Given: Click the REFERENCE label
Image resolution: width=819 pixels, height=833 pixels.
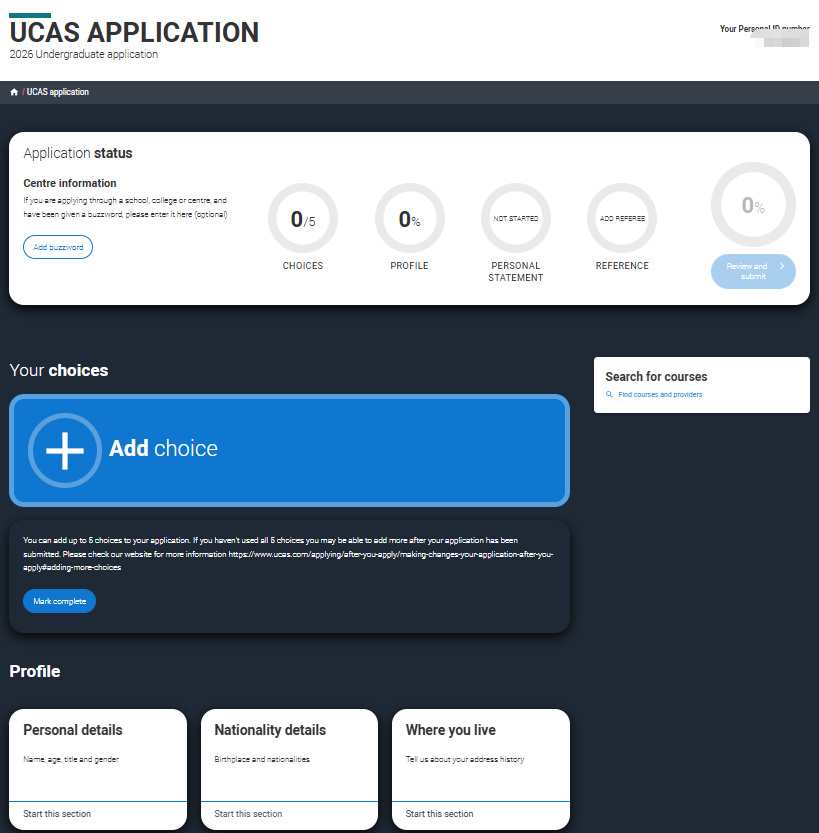Looking at the screenshot, I should point(622,266).
